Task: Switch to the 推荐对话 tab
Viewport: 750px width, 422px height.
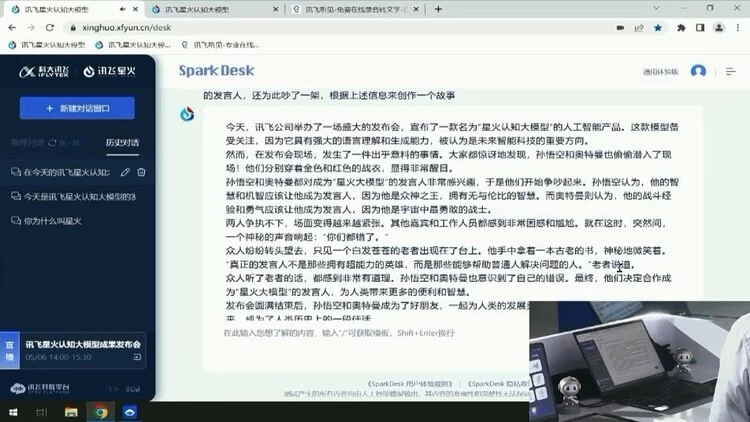Action: 28,142
